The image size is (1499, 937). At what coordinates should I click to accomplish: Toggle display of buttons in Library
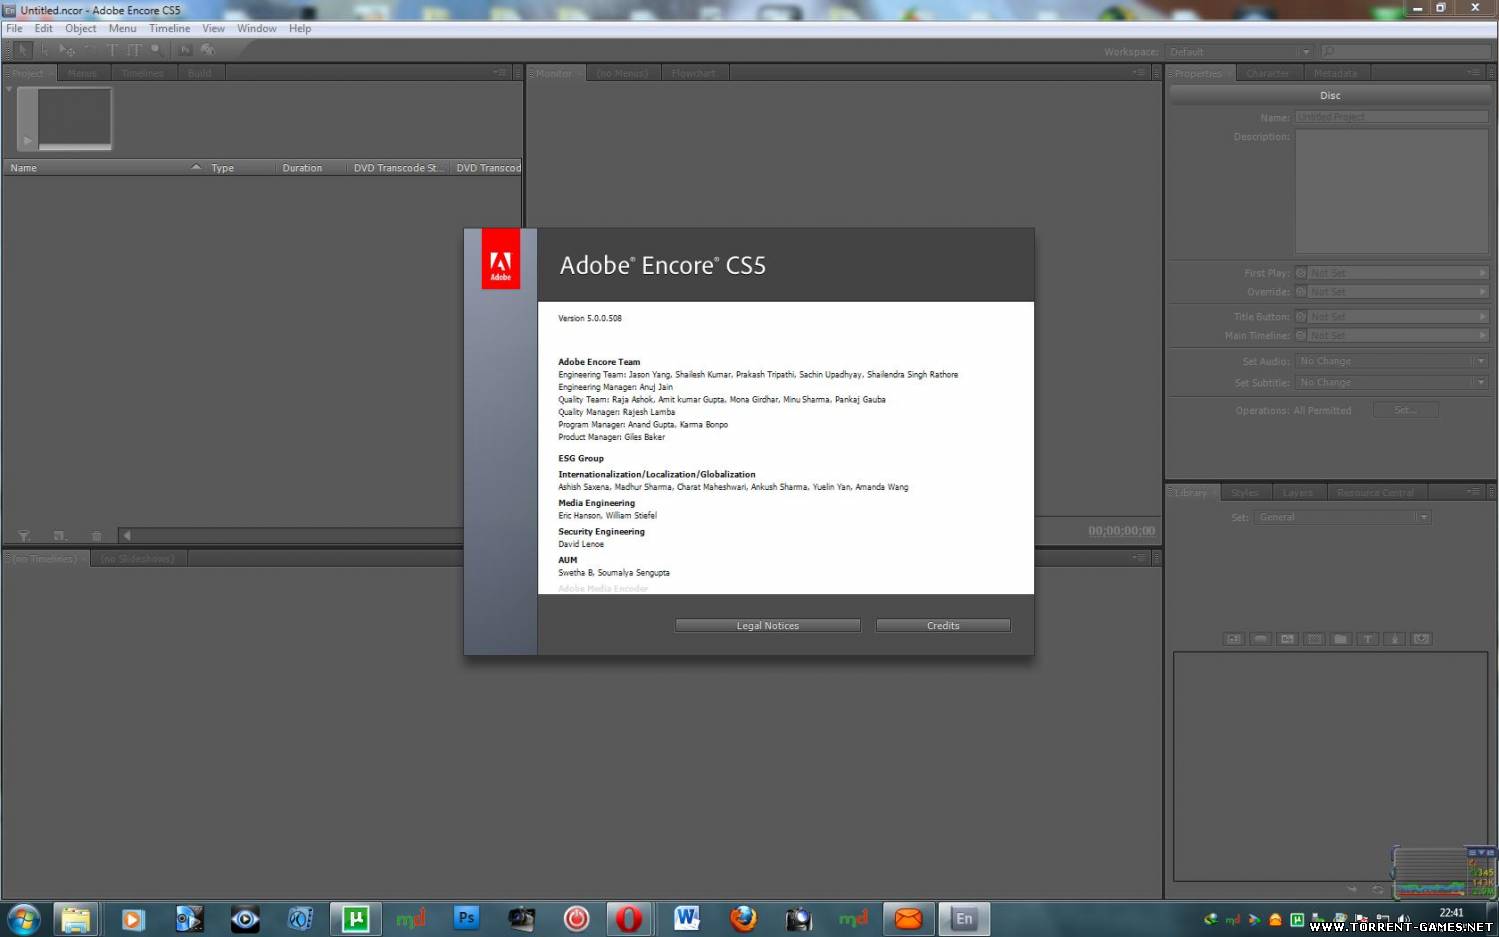1261,639
